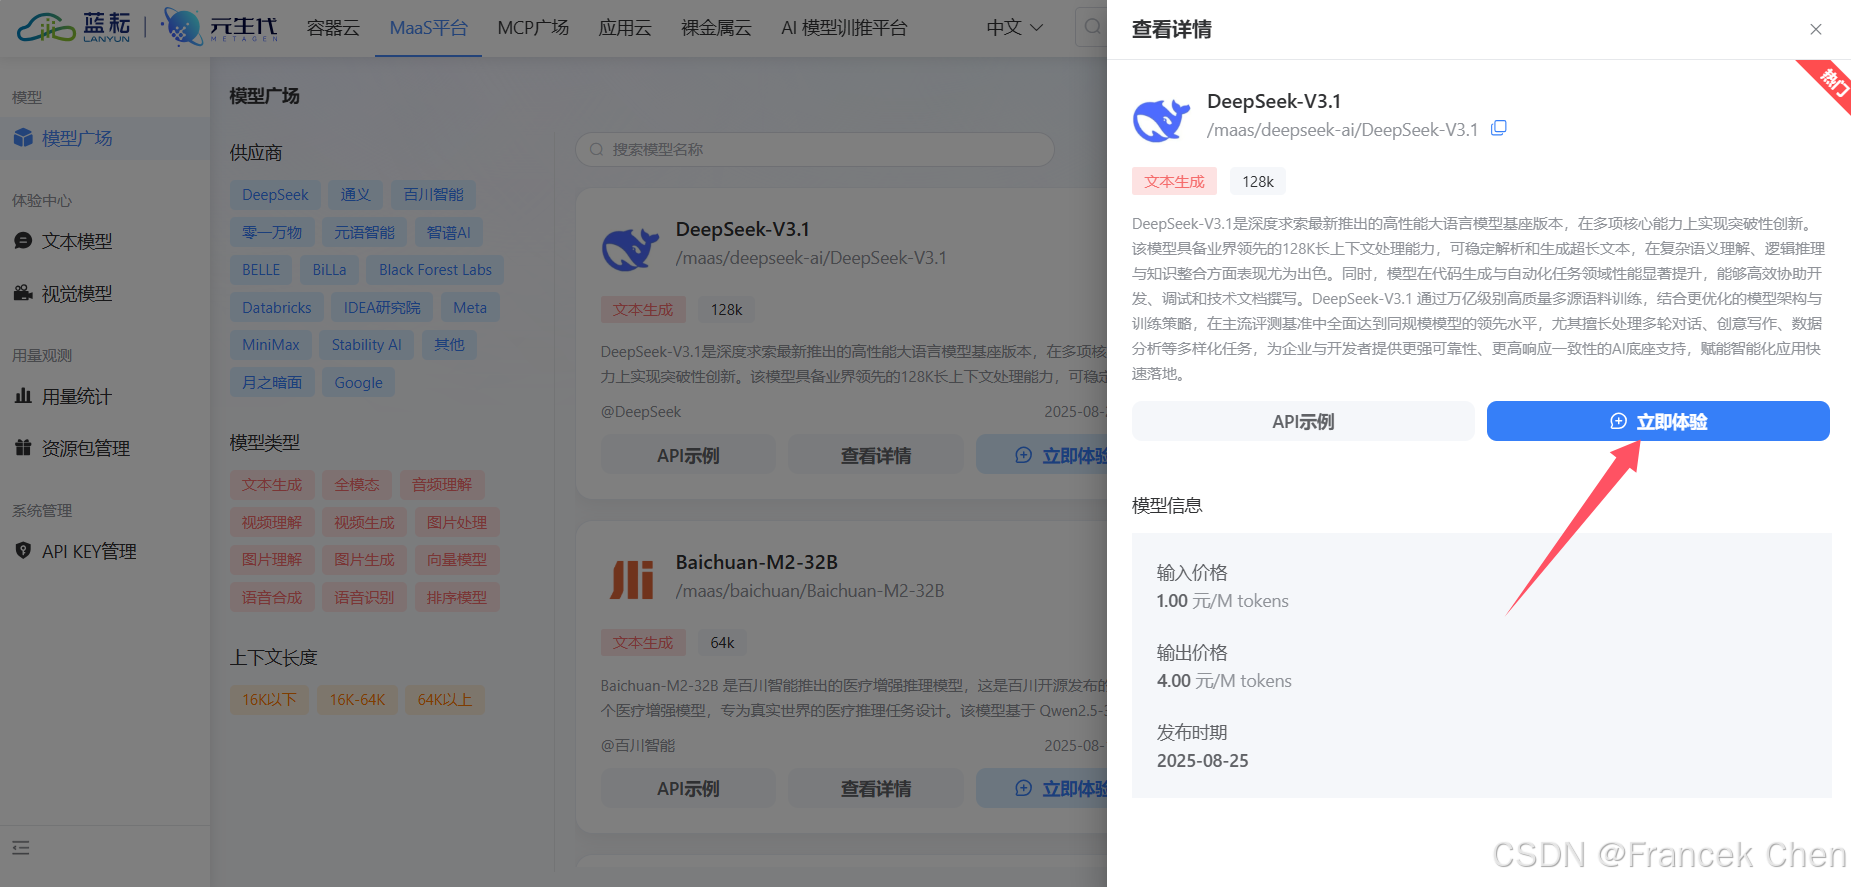Toggle the Meta provider filter
Viewport: 1851px width, 887px height.
pos(470,307)
